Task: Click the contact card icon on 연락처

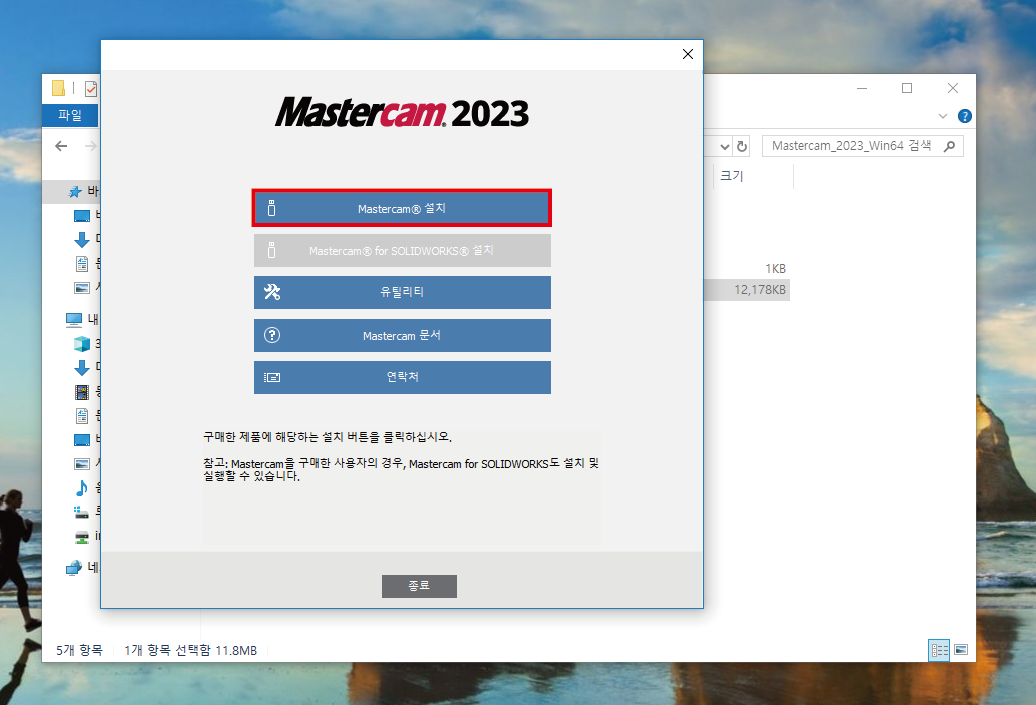Action: pos(272,377)
